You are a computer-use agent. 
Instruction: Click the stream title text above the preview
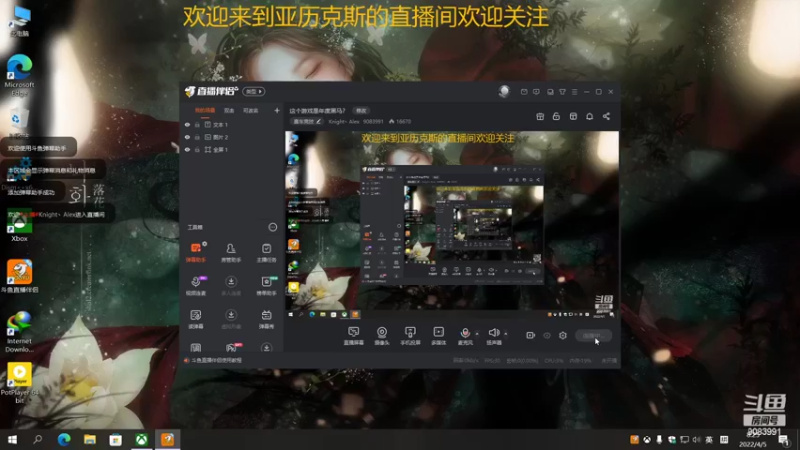(317, 111)
